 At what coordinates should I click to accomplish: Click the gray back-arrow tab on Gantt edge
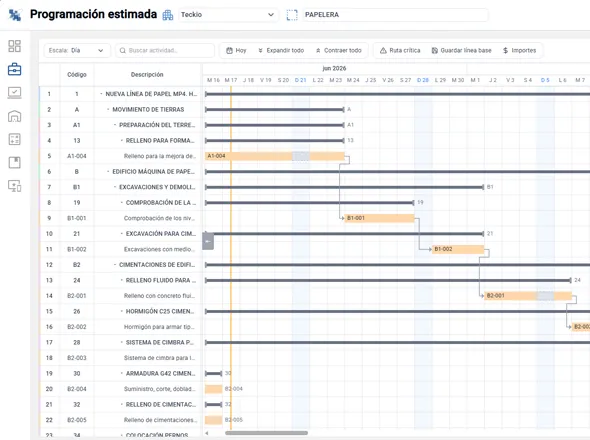[208, 241]
